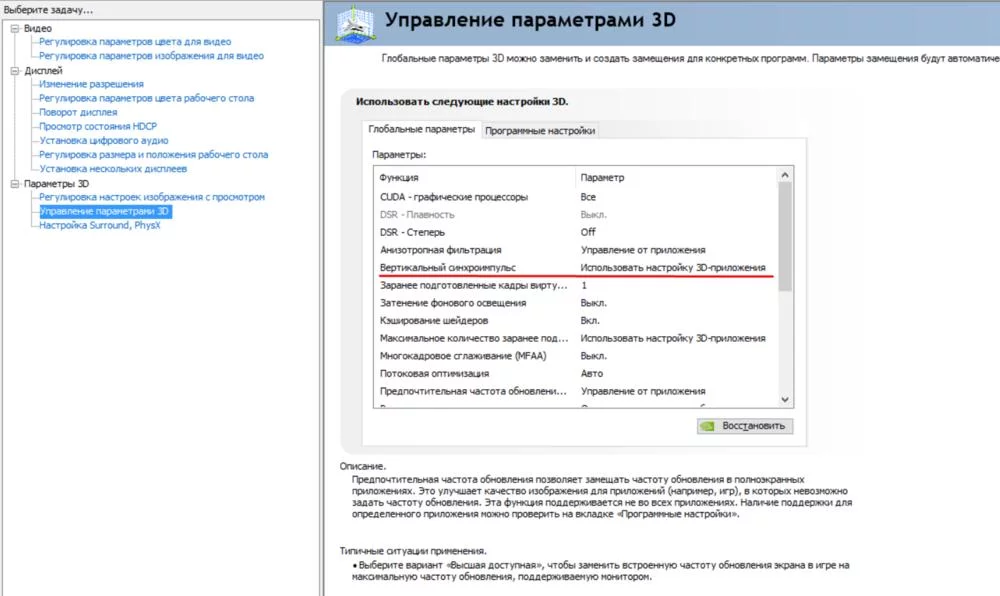Viewport: 1000px width, 596px height.
Task: Open Установка нескольких дисплеев
Action: (x=113, y=169)
